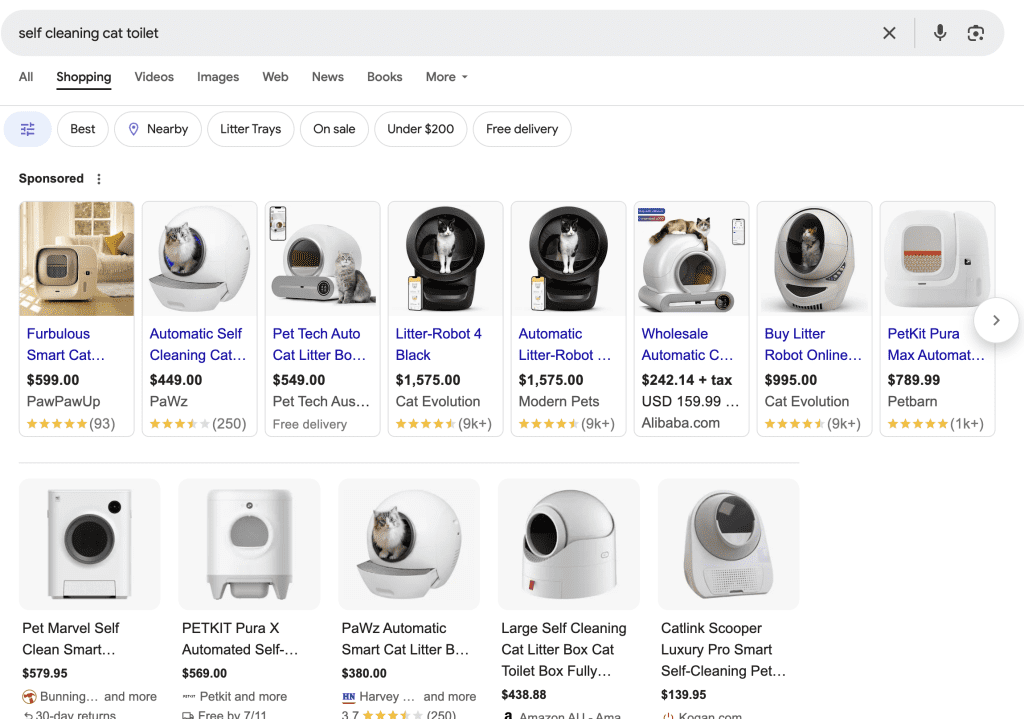Apply the Under $200 filter
The image size is (1024, 719).
pyautogui.click(x=420, y=129)
